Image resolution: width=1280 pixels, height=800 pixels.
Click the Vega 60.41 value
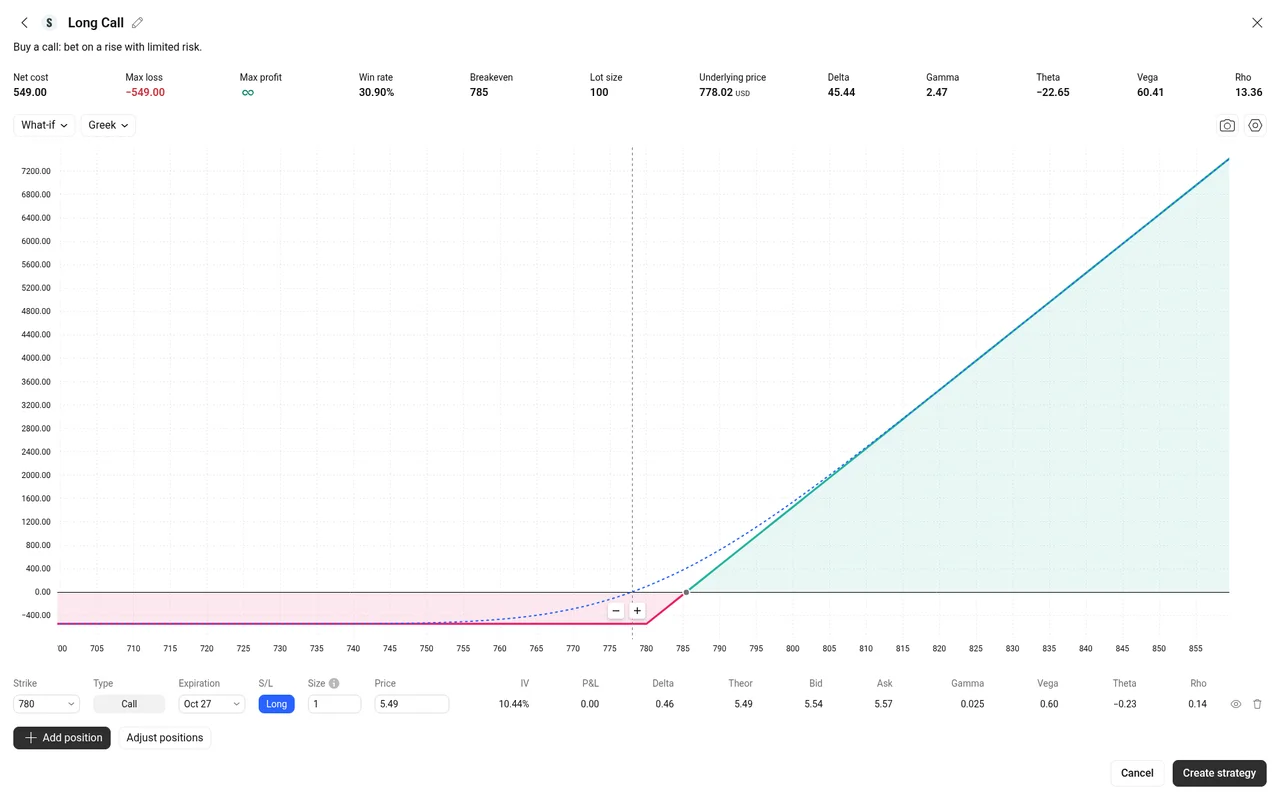click(x=1150, y=92)
